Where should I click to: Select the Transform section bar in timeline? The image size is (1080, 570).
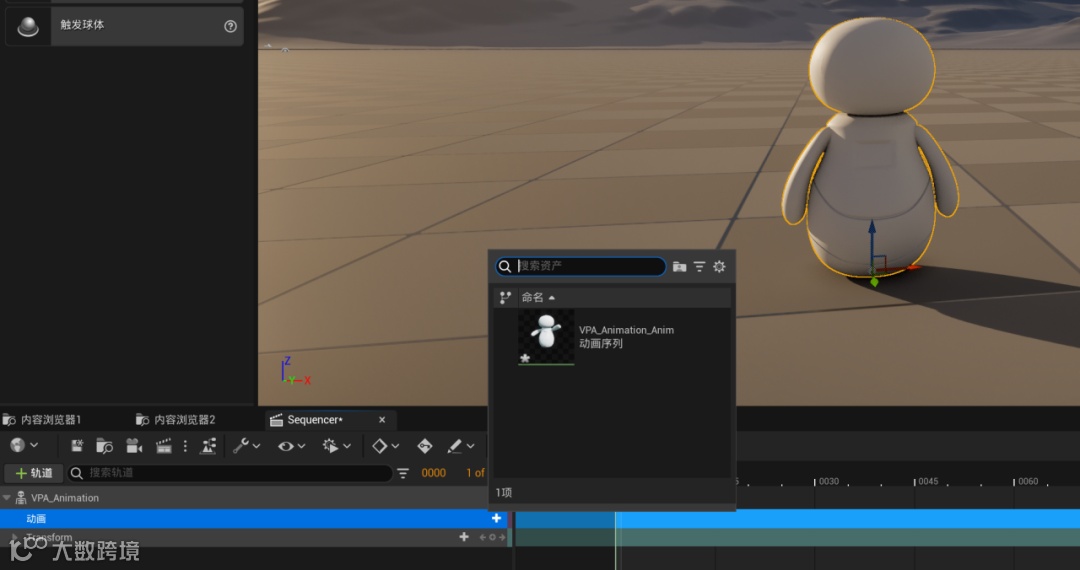pyautogui.click(x=797, y=538)
